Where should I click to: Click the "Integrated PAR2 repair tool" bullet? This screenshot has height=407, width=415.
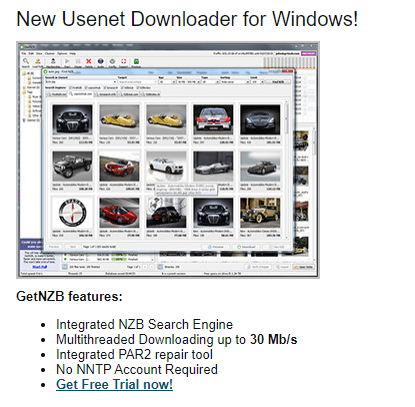tap(134, 354)
